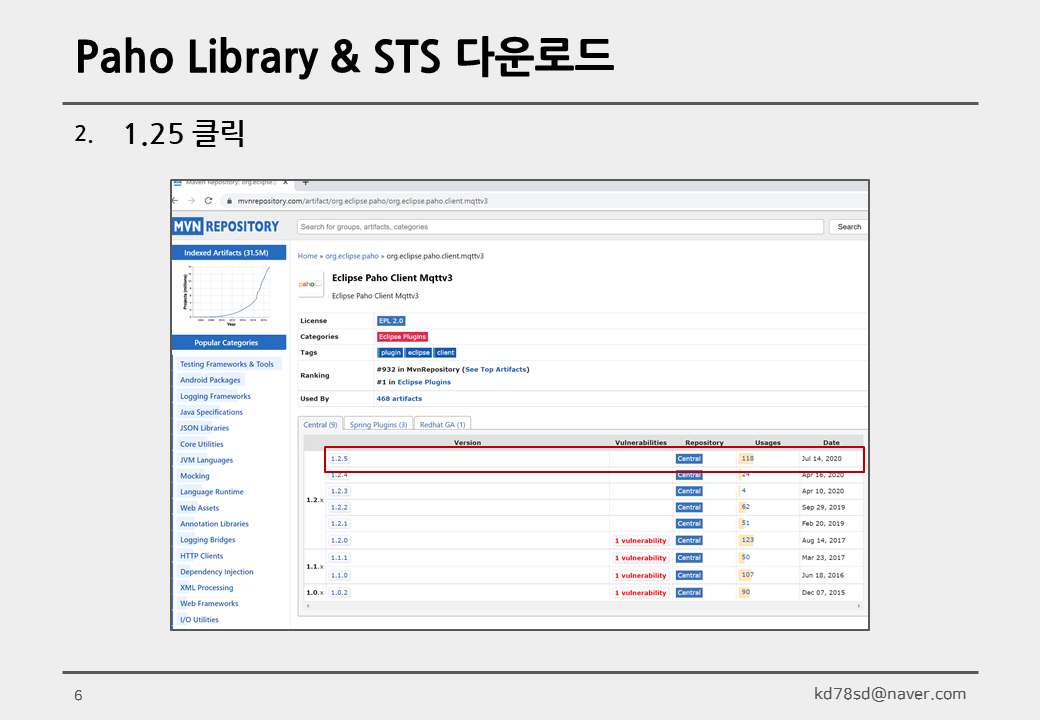
Task: Open Language Runtime category
Action: point(212,492)
